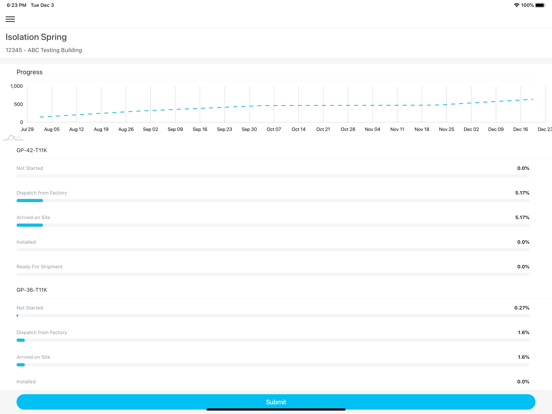
Task: Tap GP-42-T11K Dispatch from Factory 5.17% value
Action: click(x=522, y=193)
